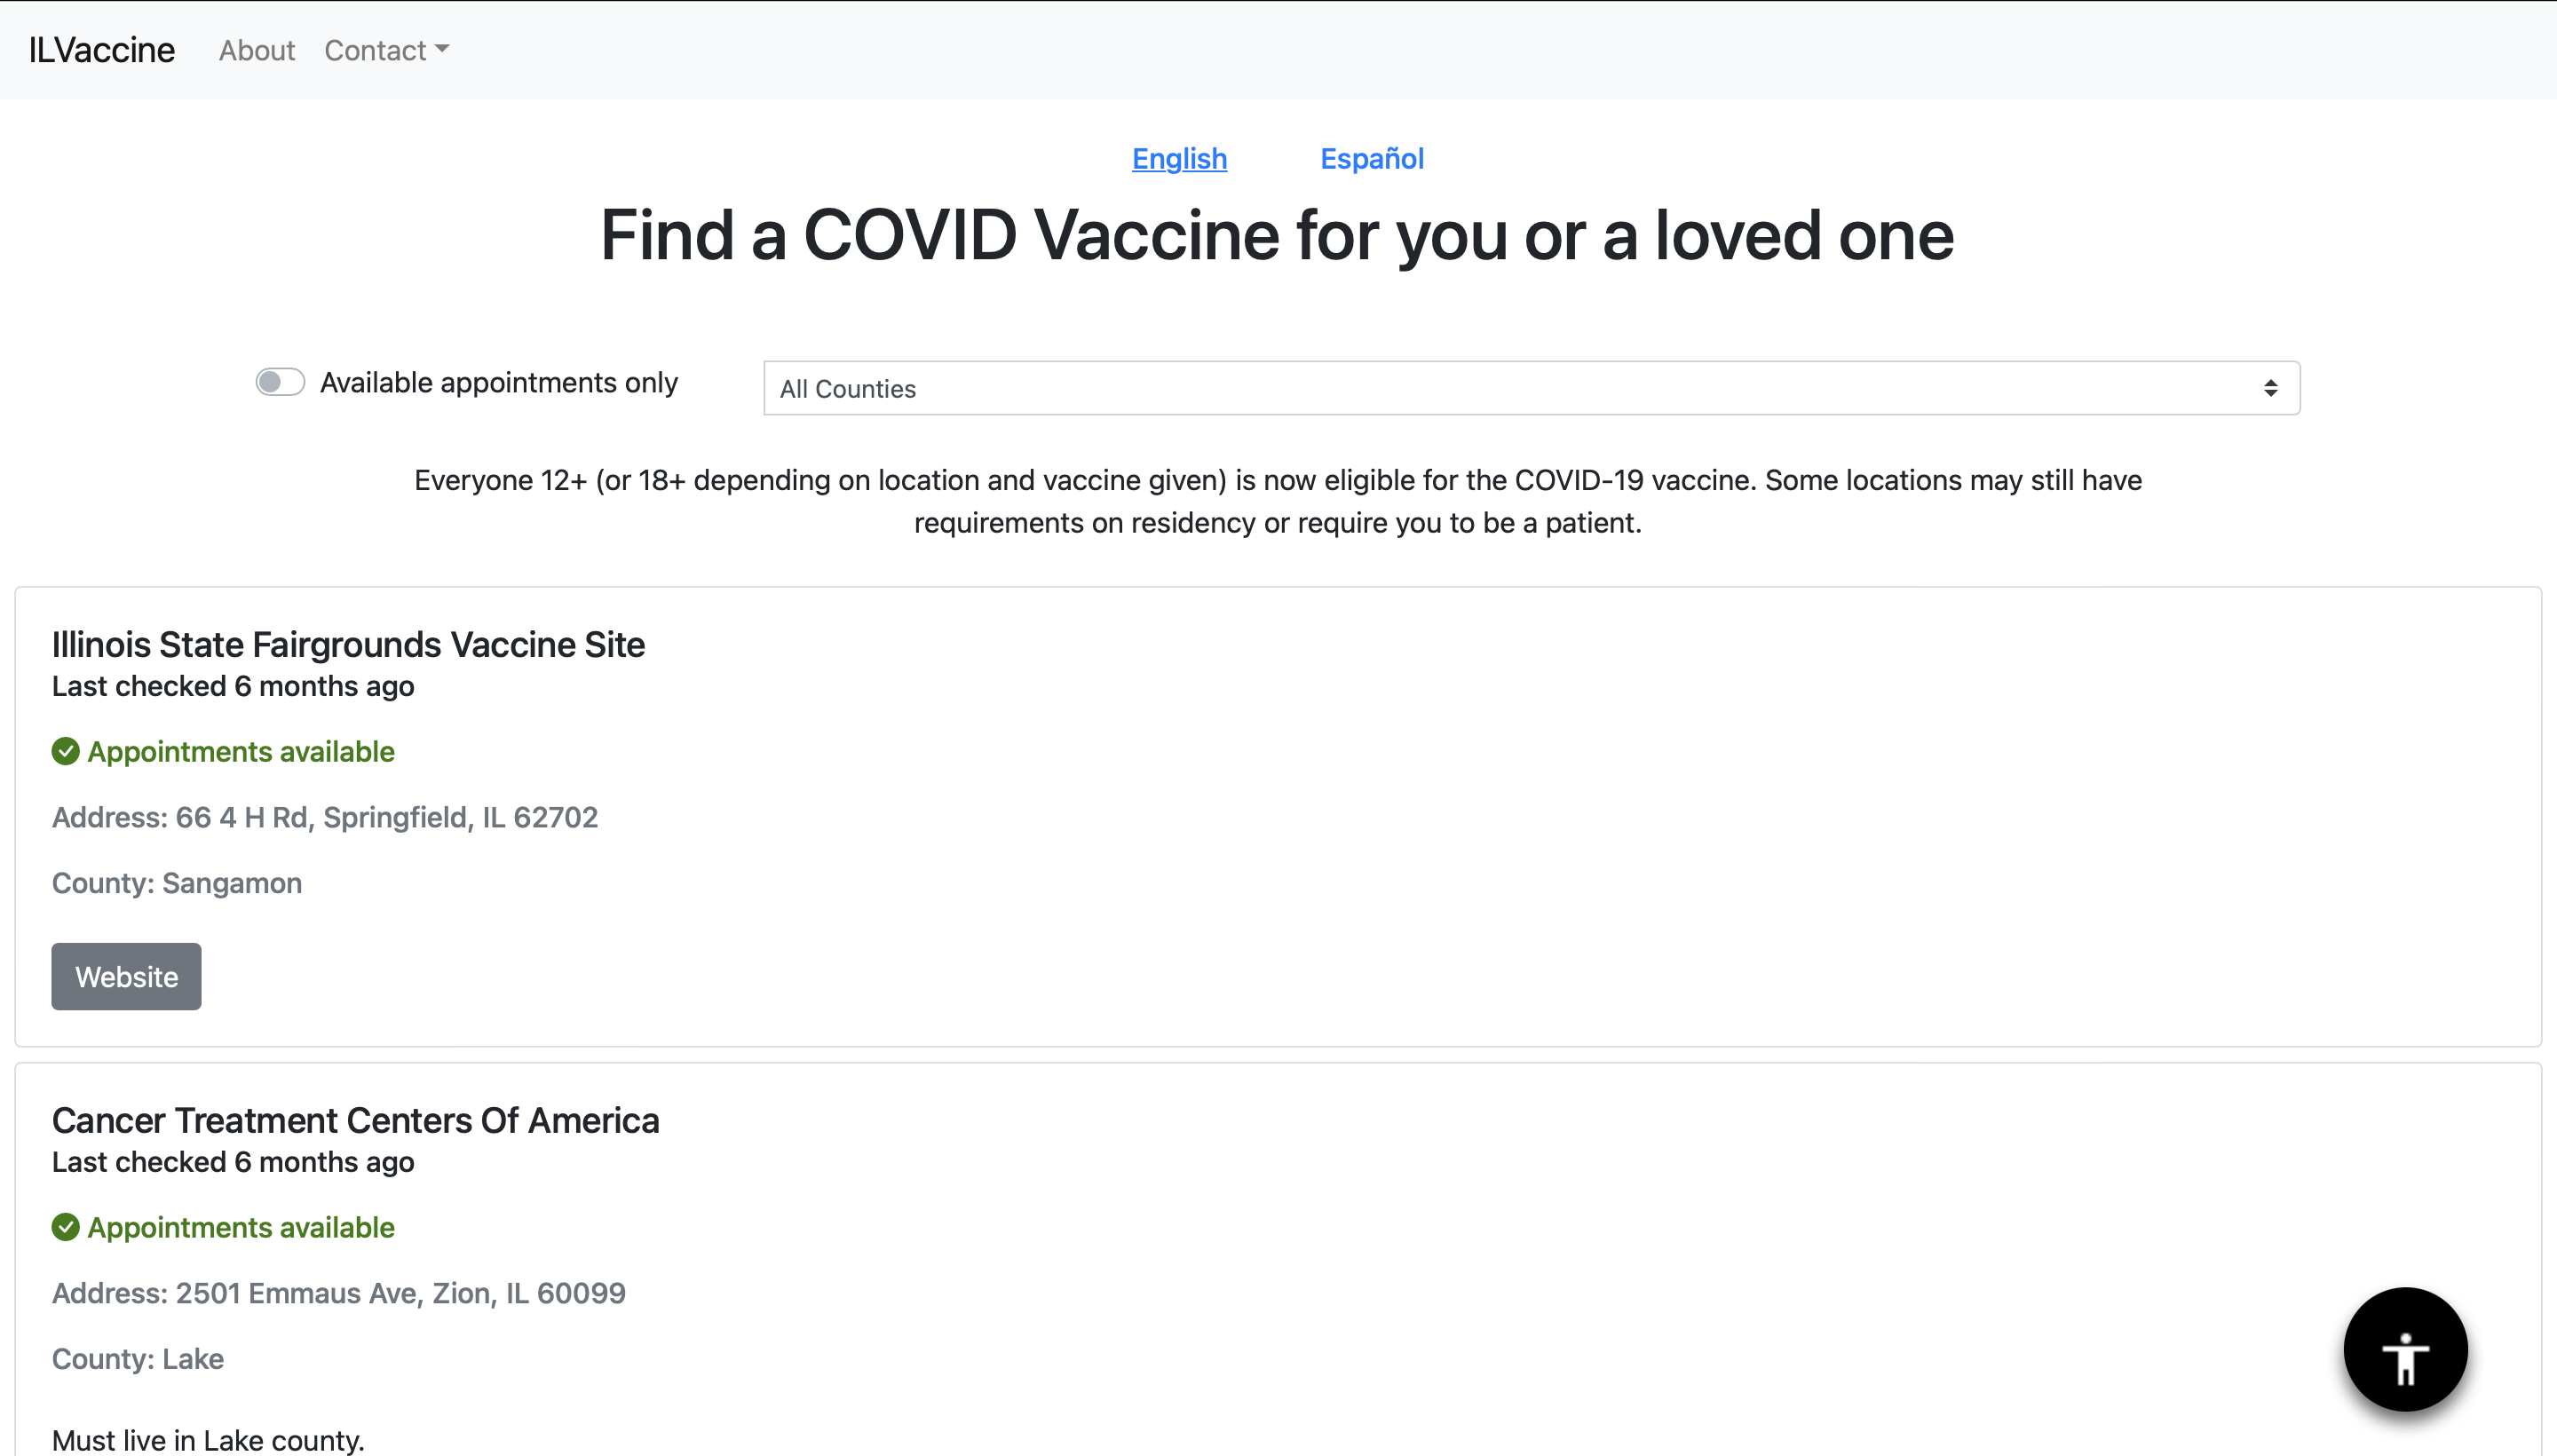
Task: Toggle the Available appointments only switch
Action: (280, 382)
